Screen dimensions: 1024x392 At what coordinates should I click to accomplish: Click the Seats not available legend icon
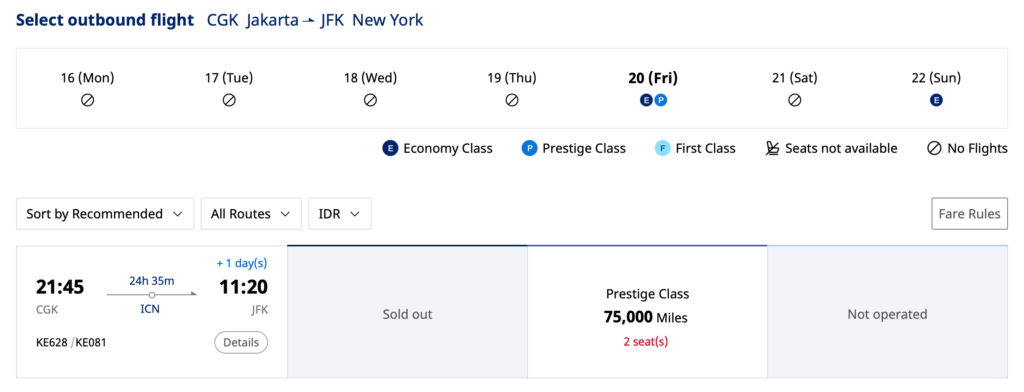(773, 148)
